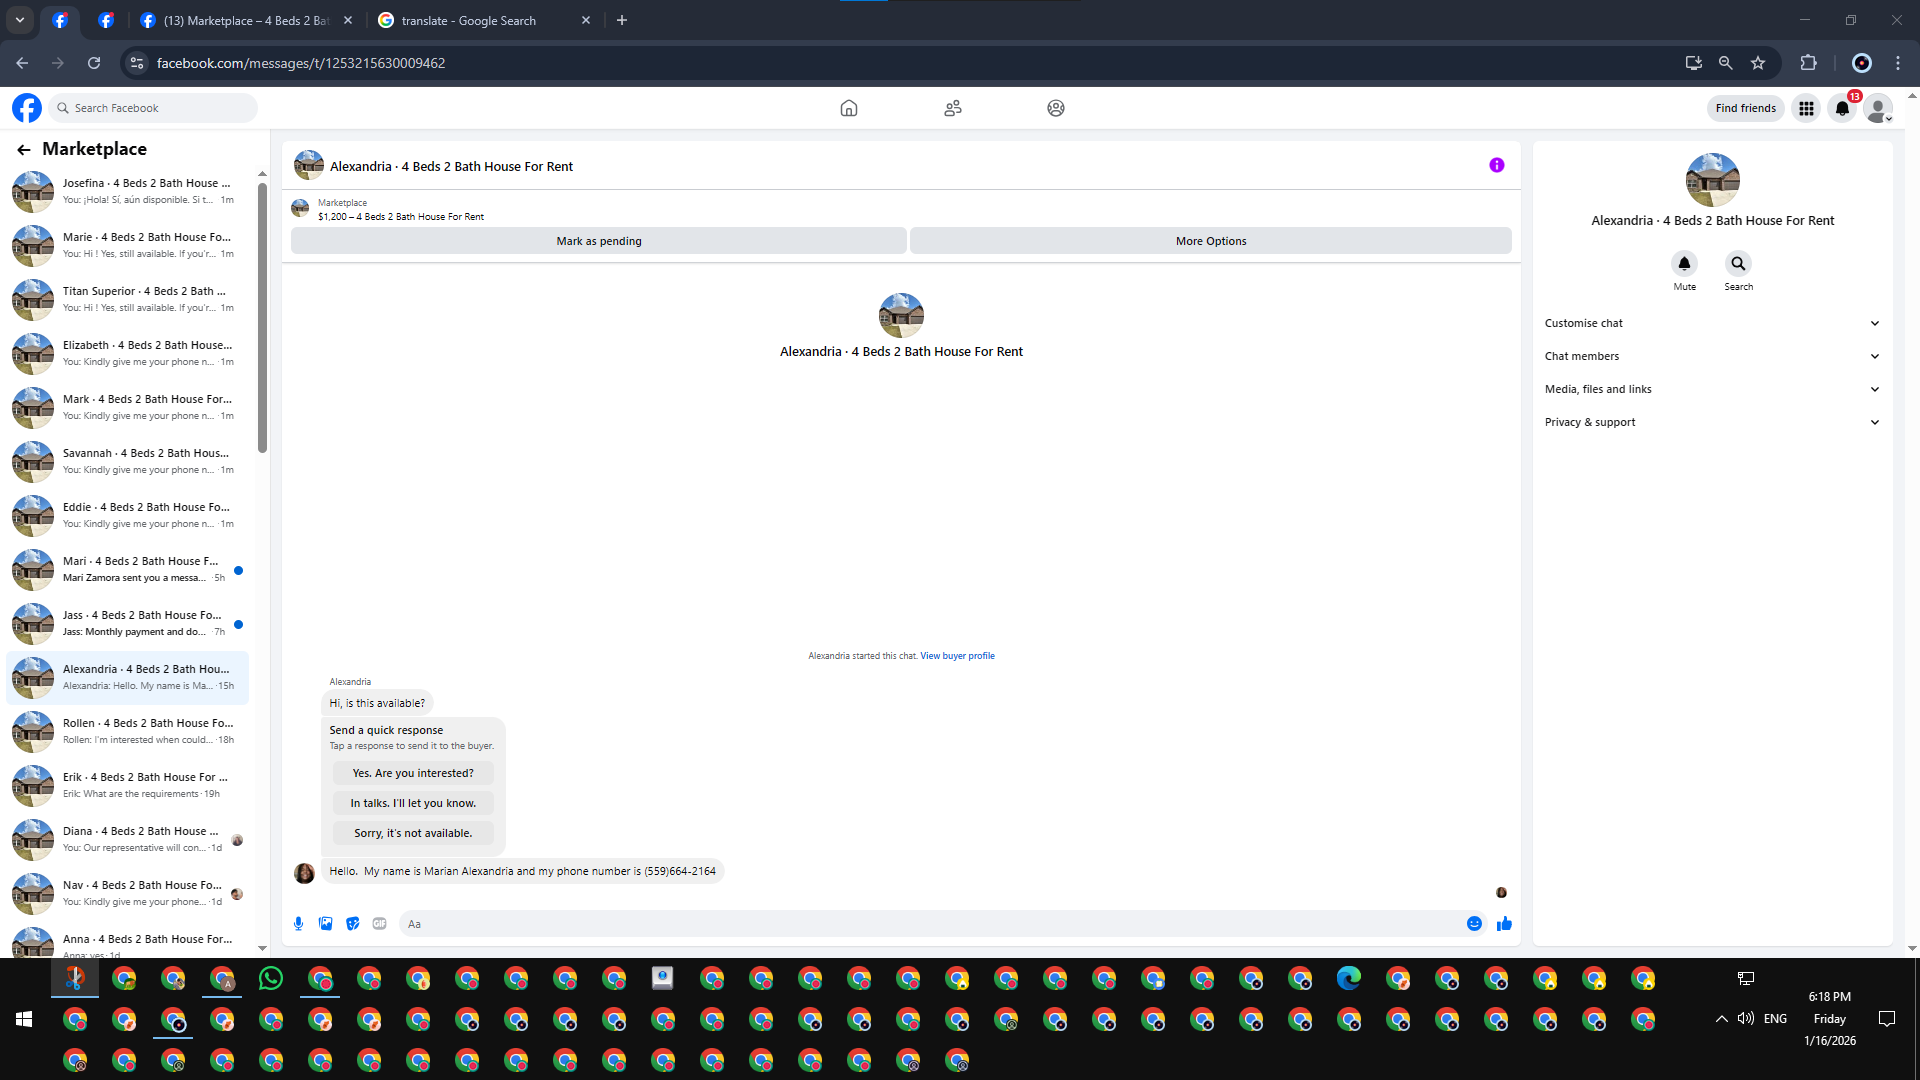1920x1080 pixels.
Task: Expand Chat members section
Action: tap(1711, 356)
